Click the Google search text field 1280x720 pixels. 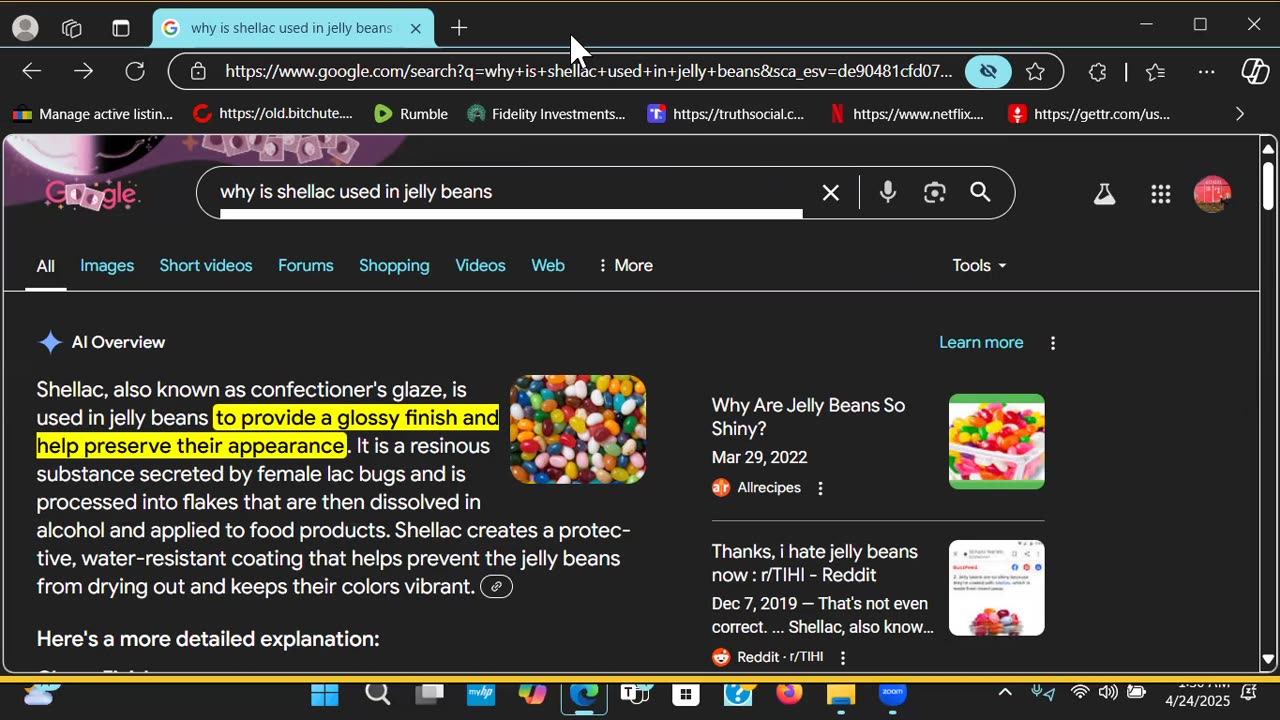pos(510,192)
